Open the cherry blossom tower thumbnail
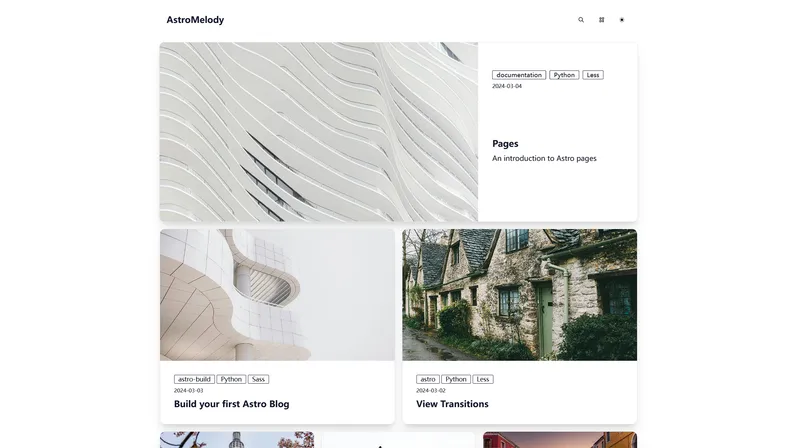The image size is (800, 448). [x=237, y=440]
